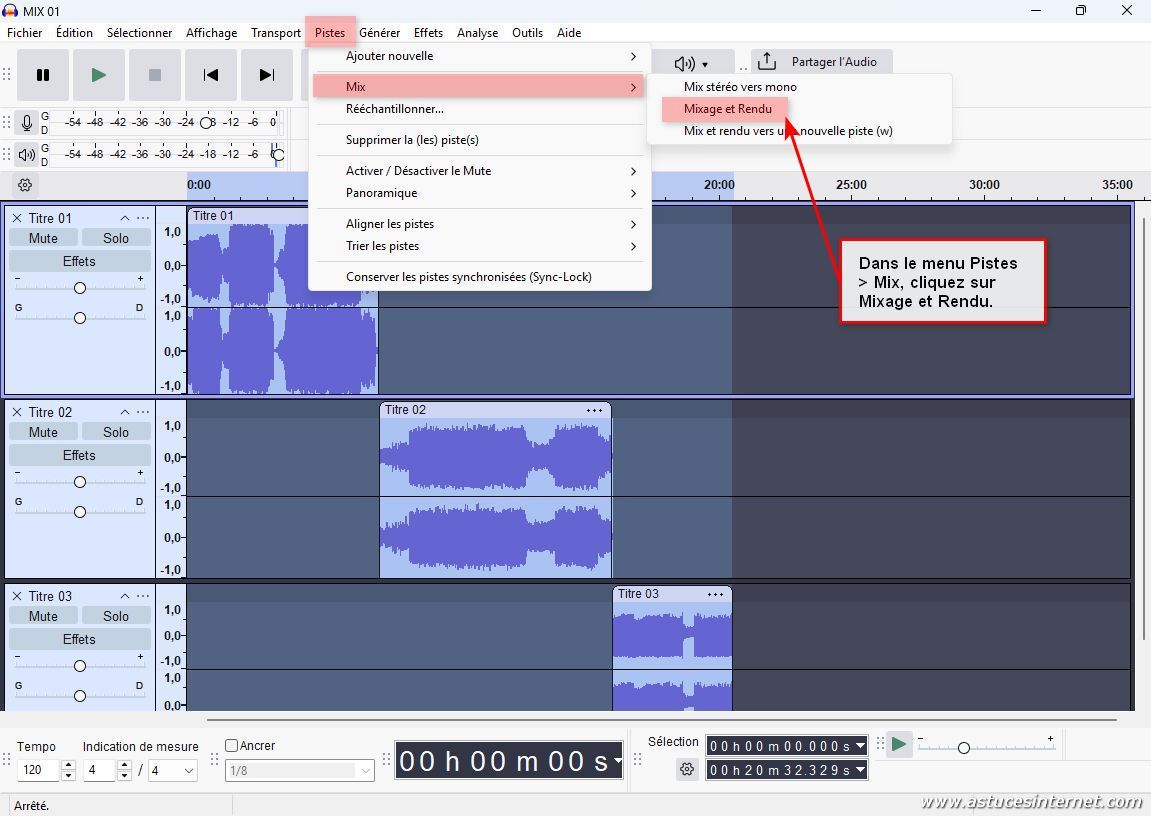
Task: Close track Titre 01 with X
Action: [17, 218]
